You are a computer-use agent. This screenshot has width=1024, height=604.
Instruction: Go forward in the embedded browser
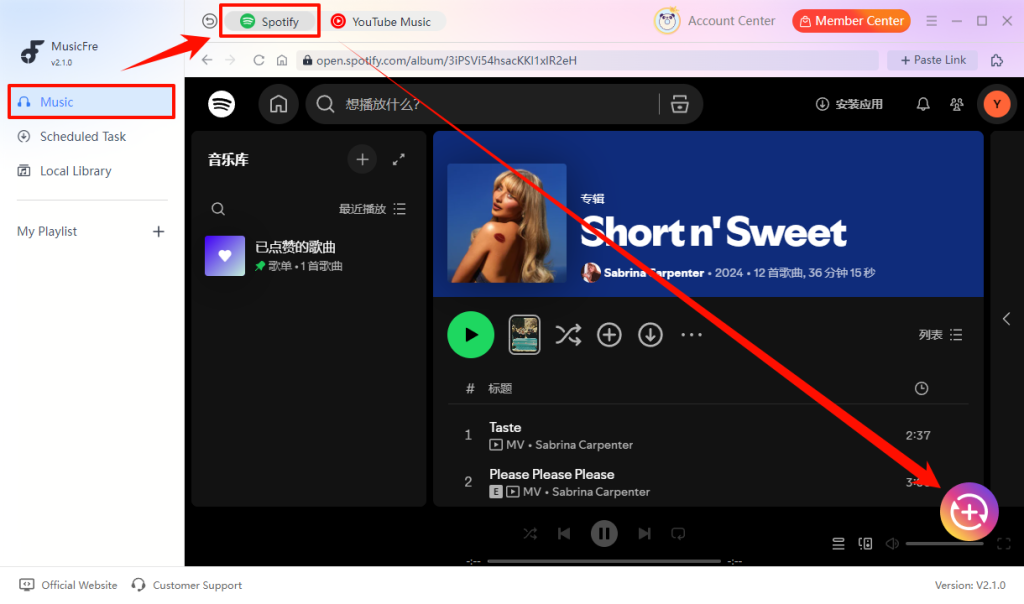pyautogui.click(x=231, y=60)
